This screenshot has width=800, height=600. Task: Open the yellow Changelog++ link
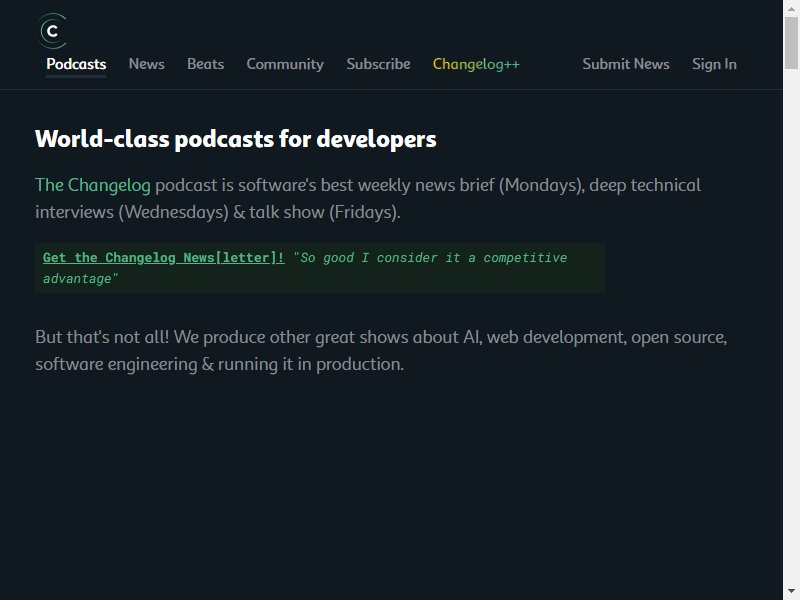tap(476, 64)
